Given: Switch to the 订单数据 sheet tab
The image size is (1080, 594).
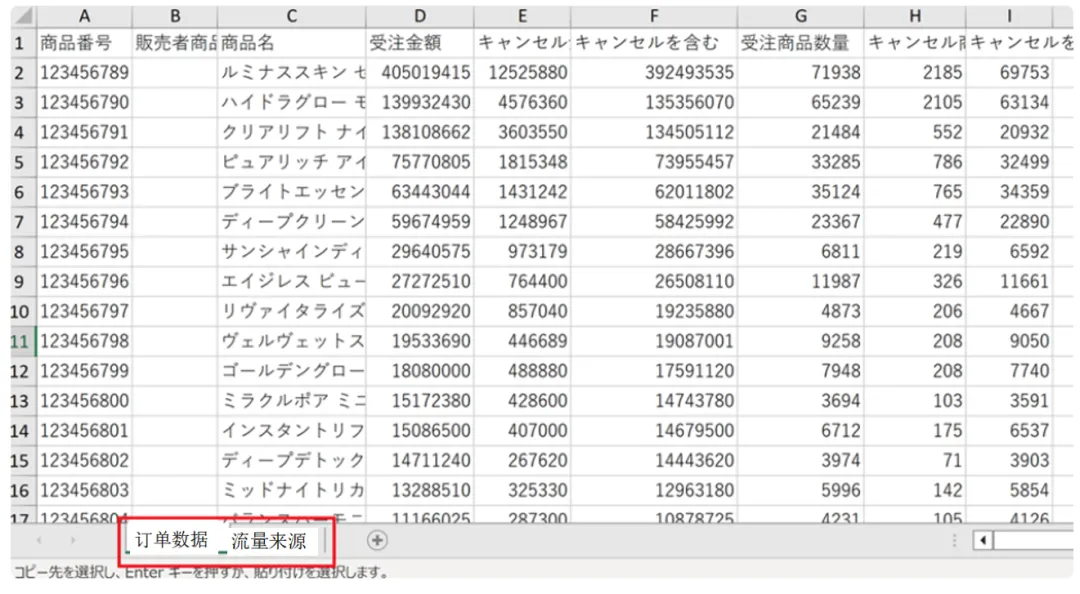Looking at the screenshot, I should click(x=171, y=540).
